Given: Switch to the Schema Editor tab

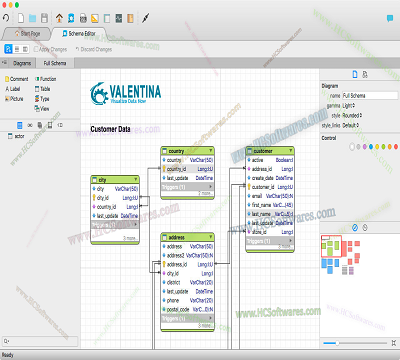Looking at the screenshot, I should pos(79,34).
